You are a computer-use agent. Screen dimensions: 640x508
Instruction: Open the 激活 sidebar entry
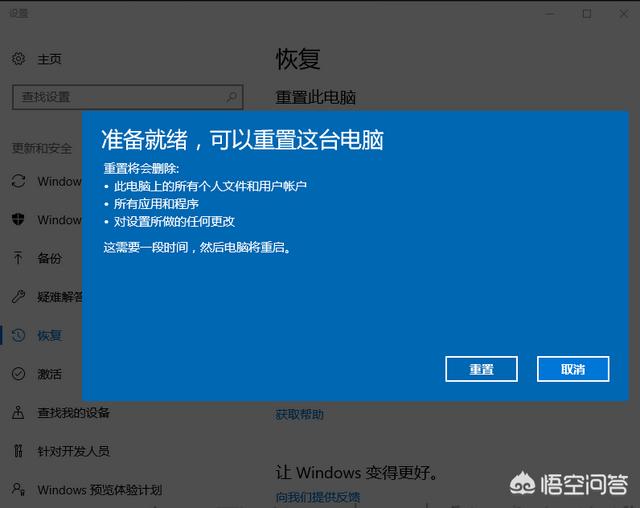pos(49,374)
